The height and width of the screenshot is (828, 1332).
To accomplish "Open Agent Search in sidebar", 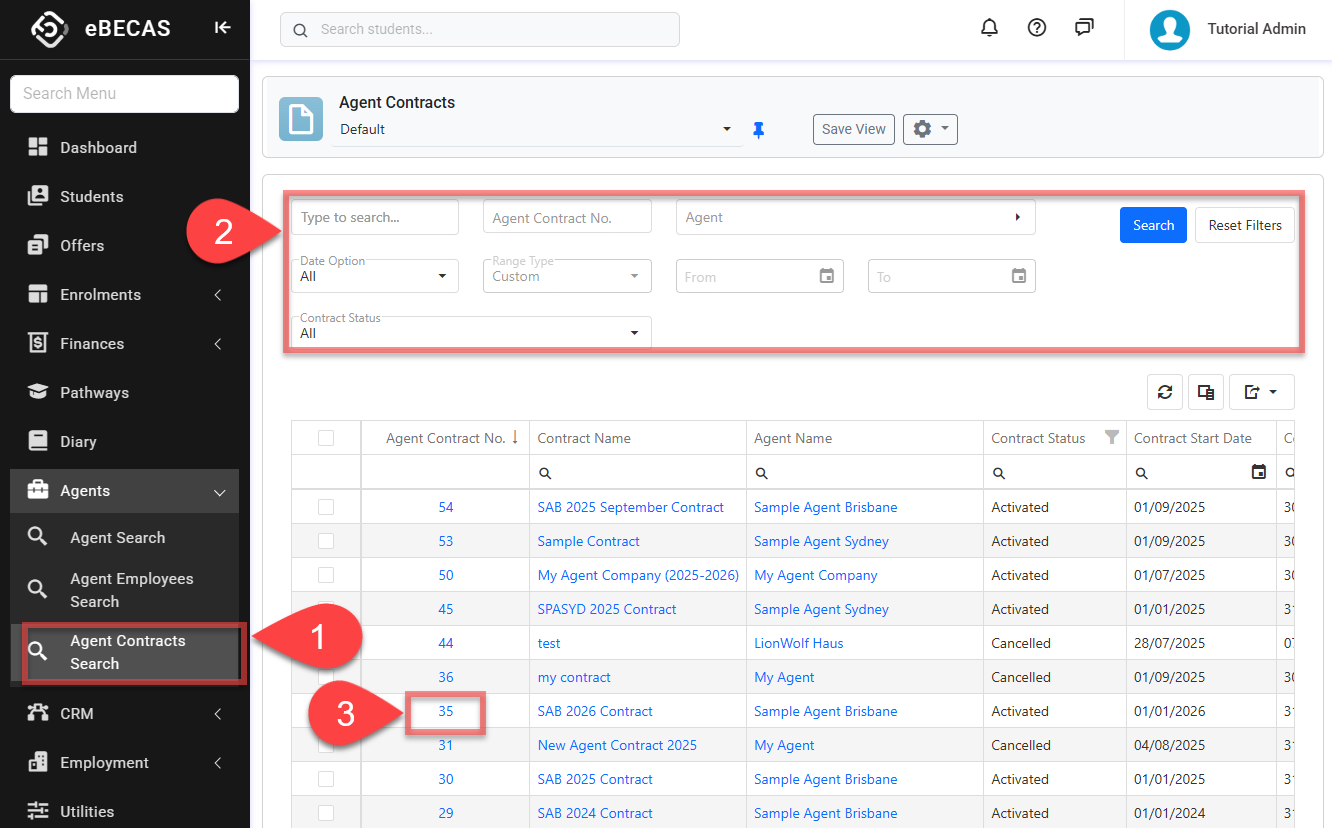I will pyautogui.click(x=117, y=538).
